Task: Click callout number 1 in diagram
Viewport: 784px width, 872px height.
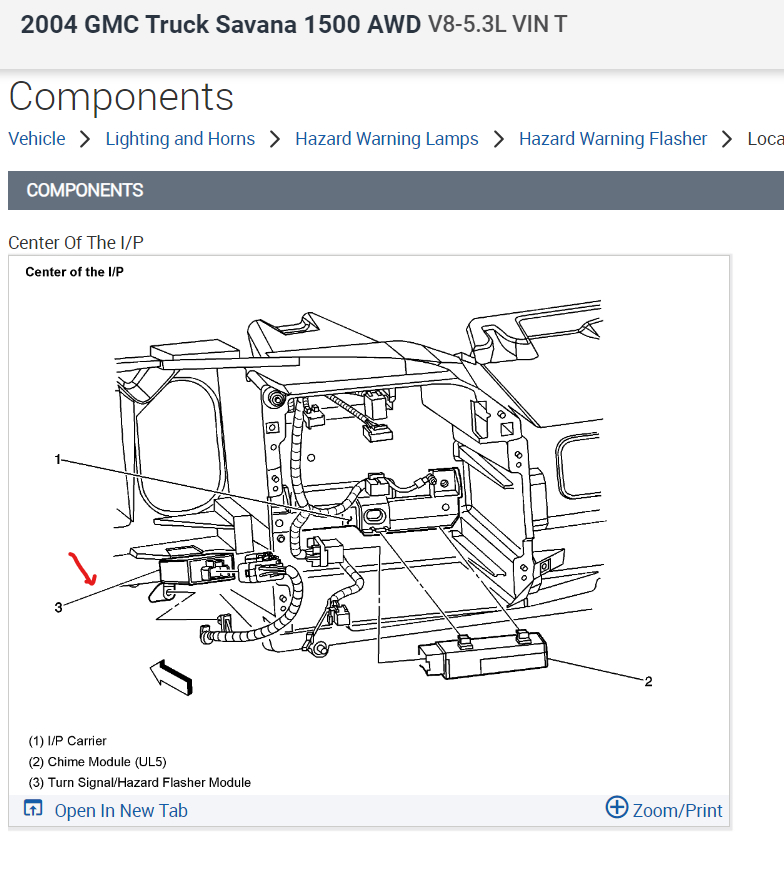Action: click(x=57, y=459)
